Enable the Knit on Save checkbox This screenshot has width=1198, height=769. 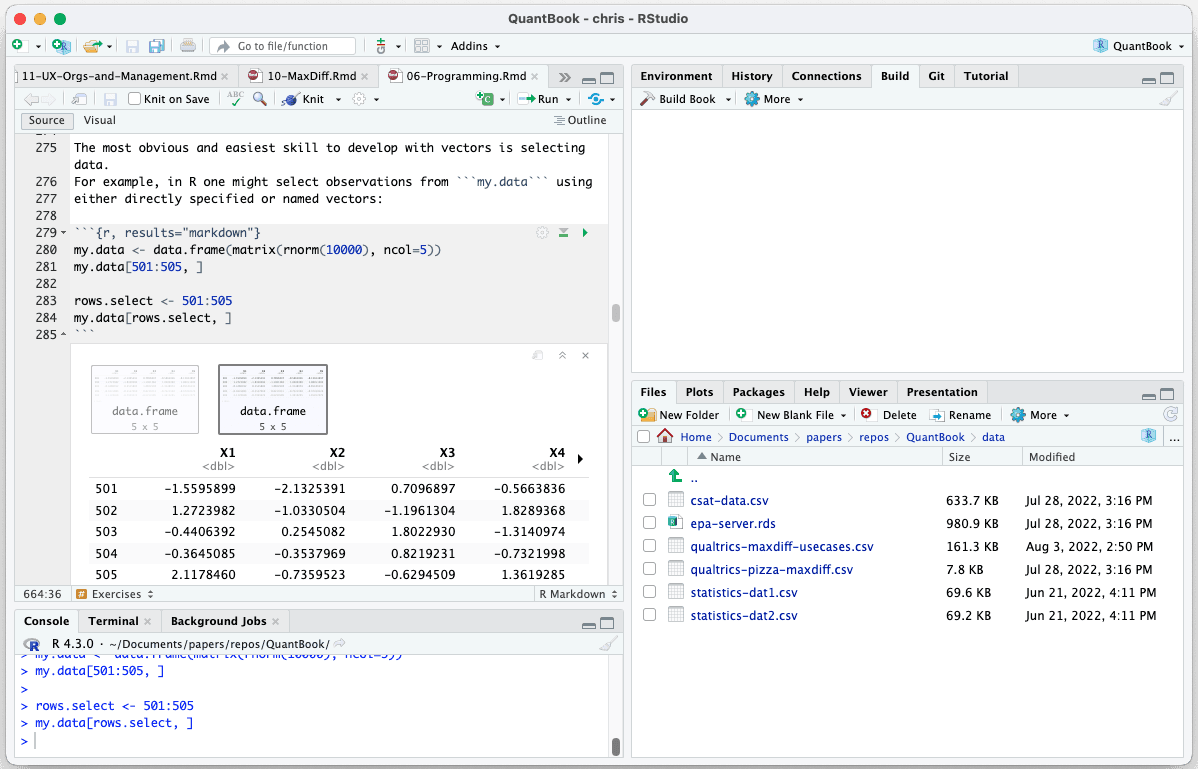tap(134, 99)
